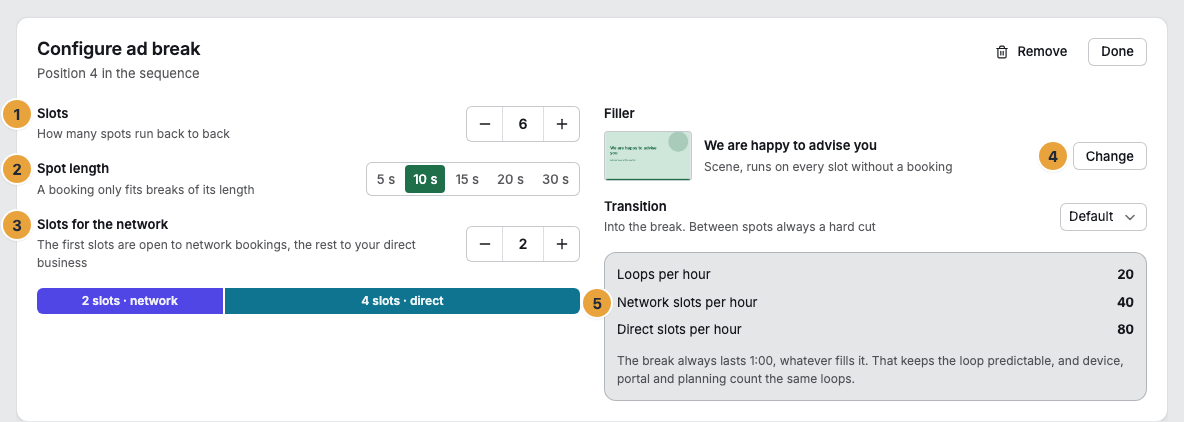Click the 'Configure ad break' heading

[119, 49]
